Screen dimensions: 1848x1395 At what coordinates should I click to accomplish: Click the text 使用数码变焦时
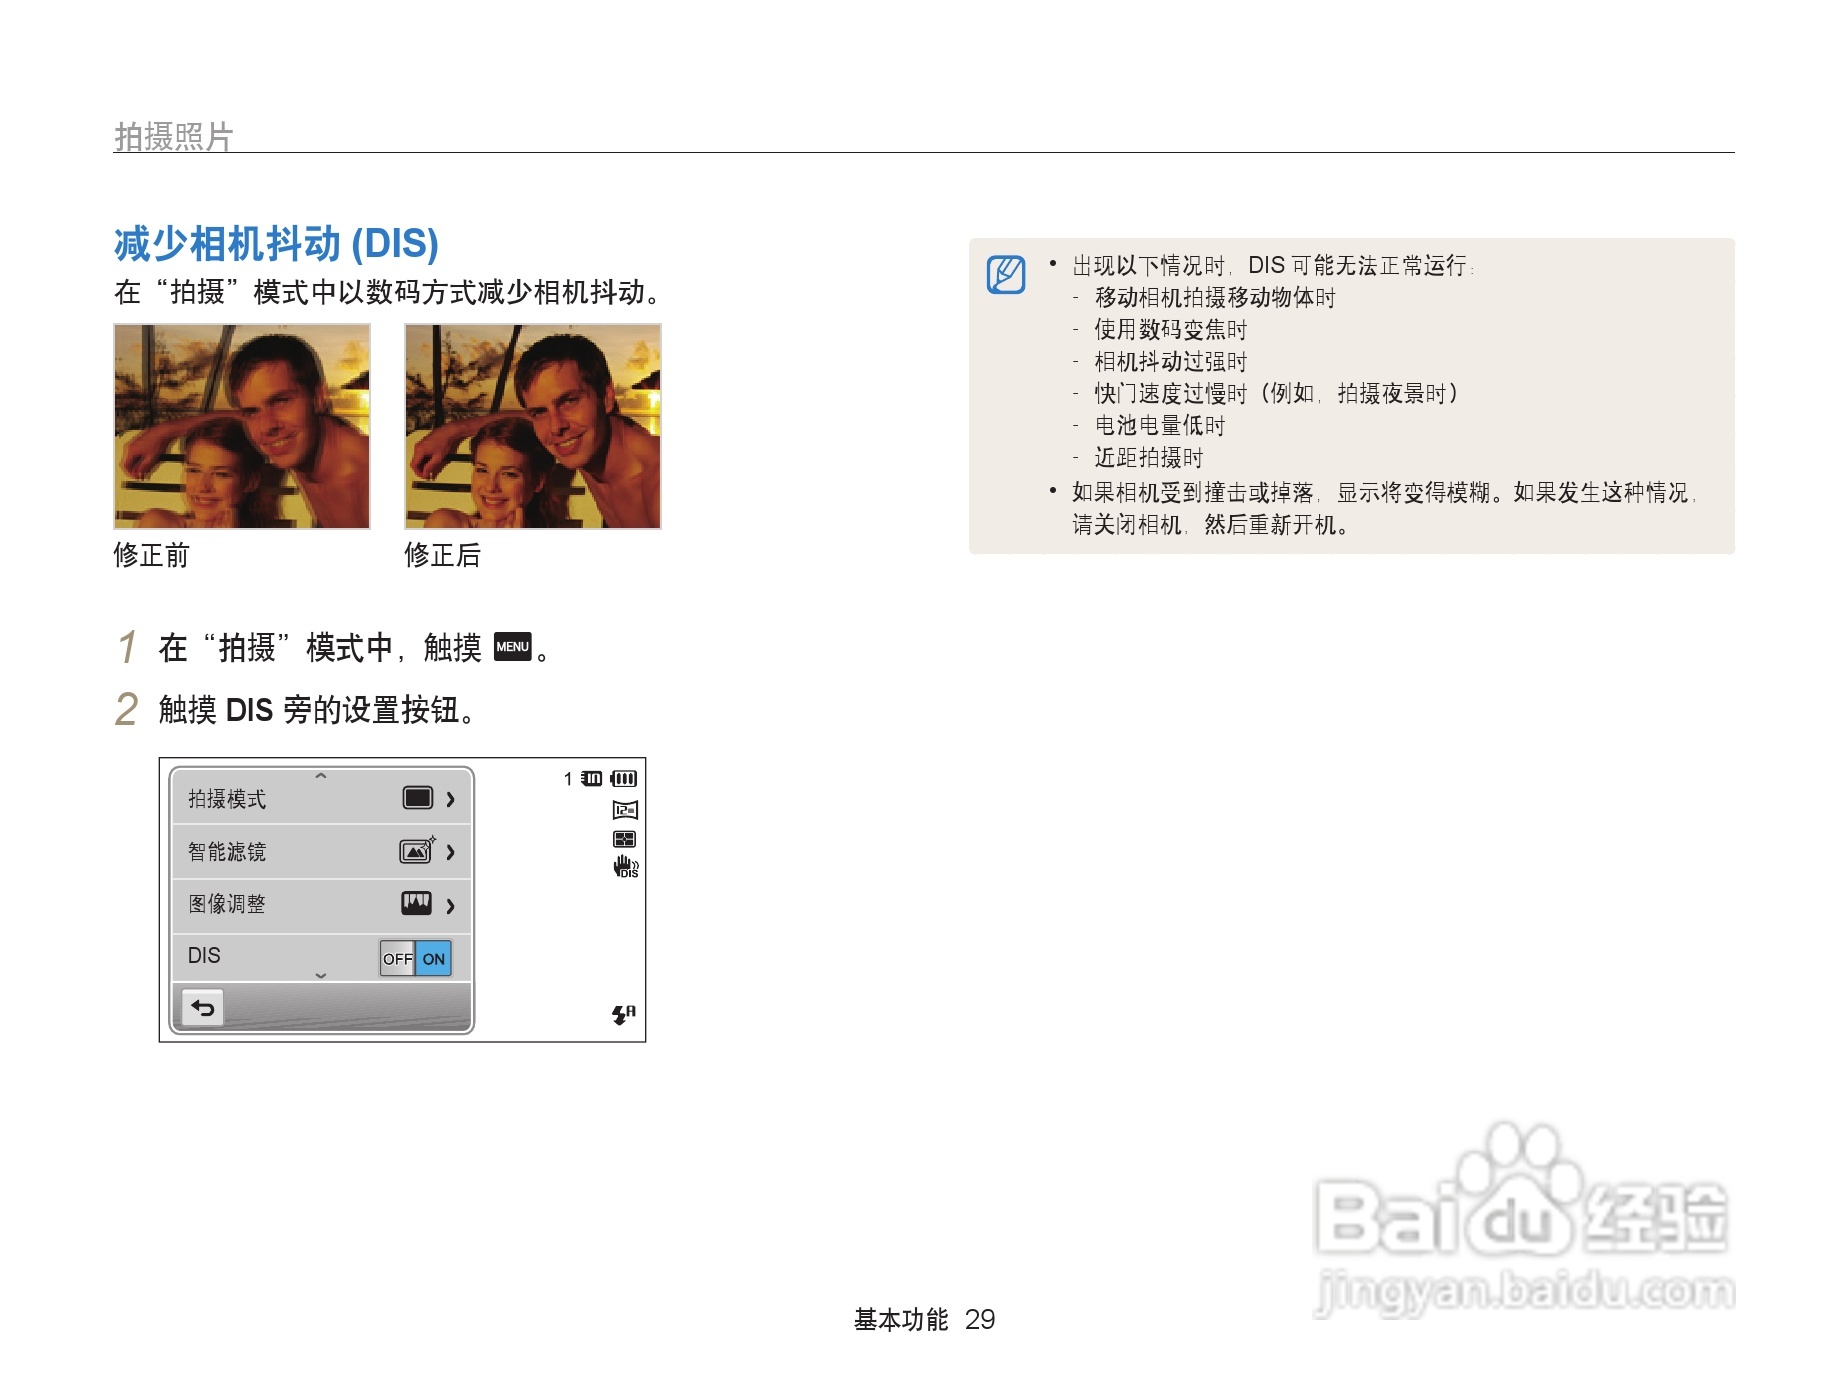(x=1171, y=330)
